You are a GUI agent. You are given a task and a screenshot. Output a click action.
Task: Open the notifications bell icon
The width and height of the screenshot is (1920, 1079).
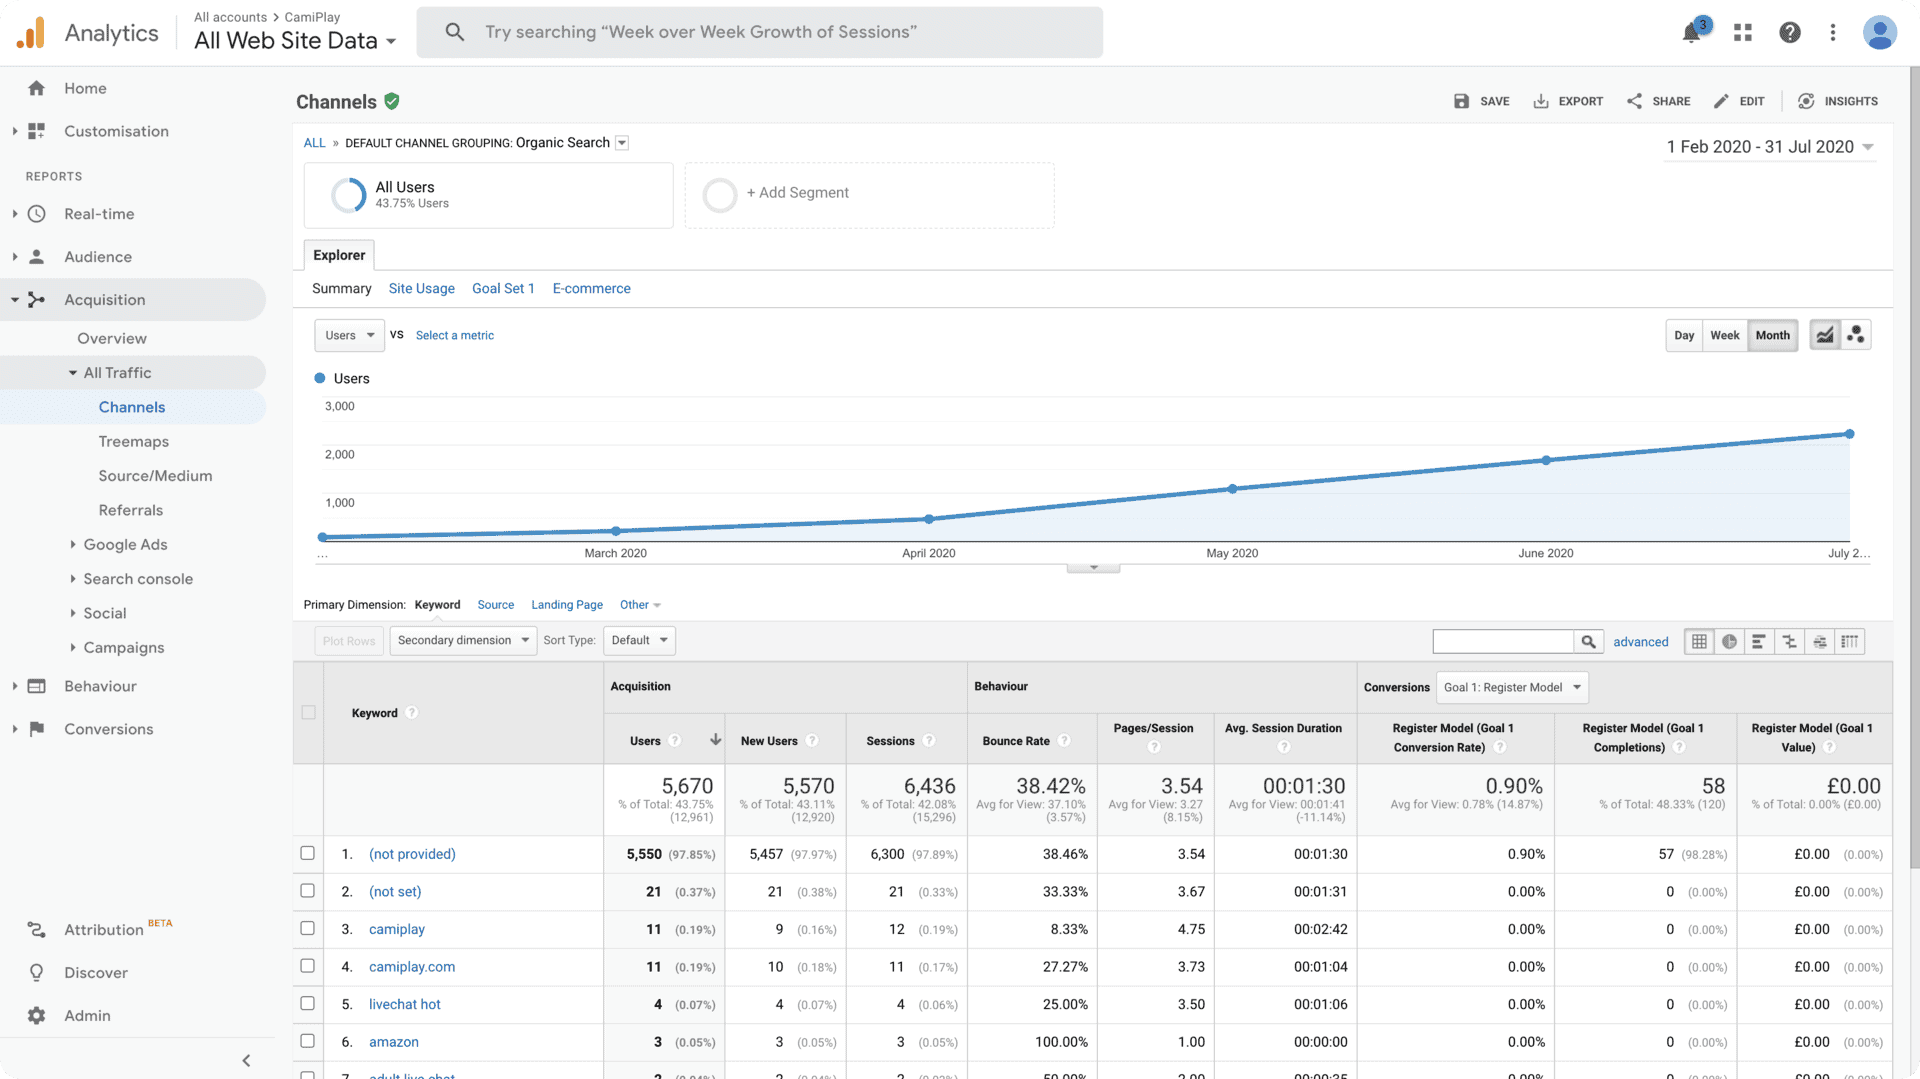coord(1691,33)
